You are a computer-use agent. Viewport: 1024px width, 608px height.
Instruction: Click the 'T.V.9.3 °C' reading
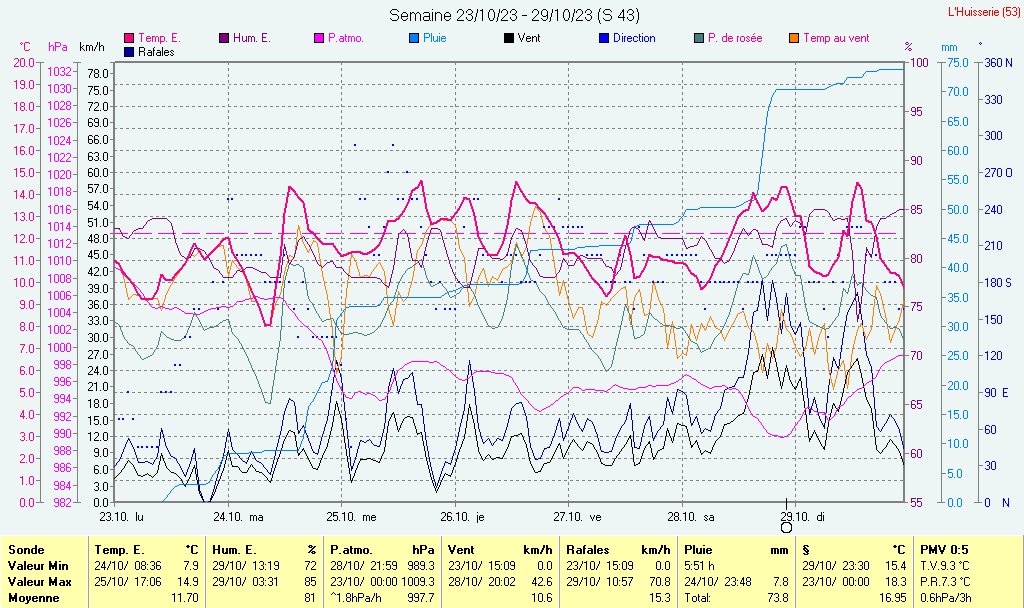[945, 566]
